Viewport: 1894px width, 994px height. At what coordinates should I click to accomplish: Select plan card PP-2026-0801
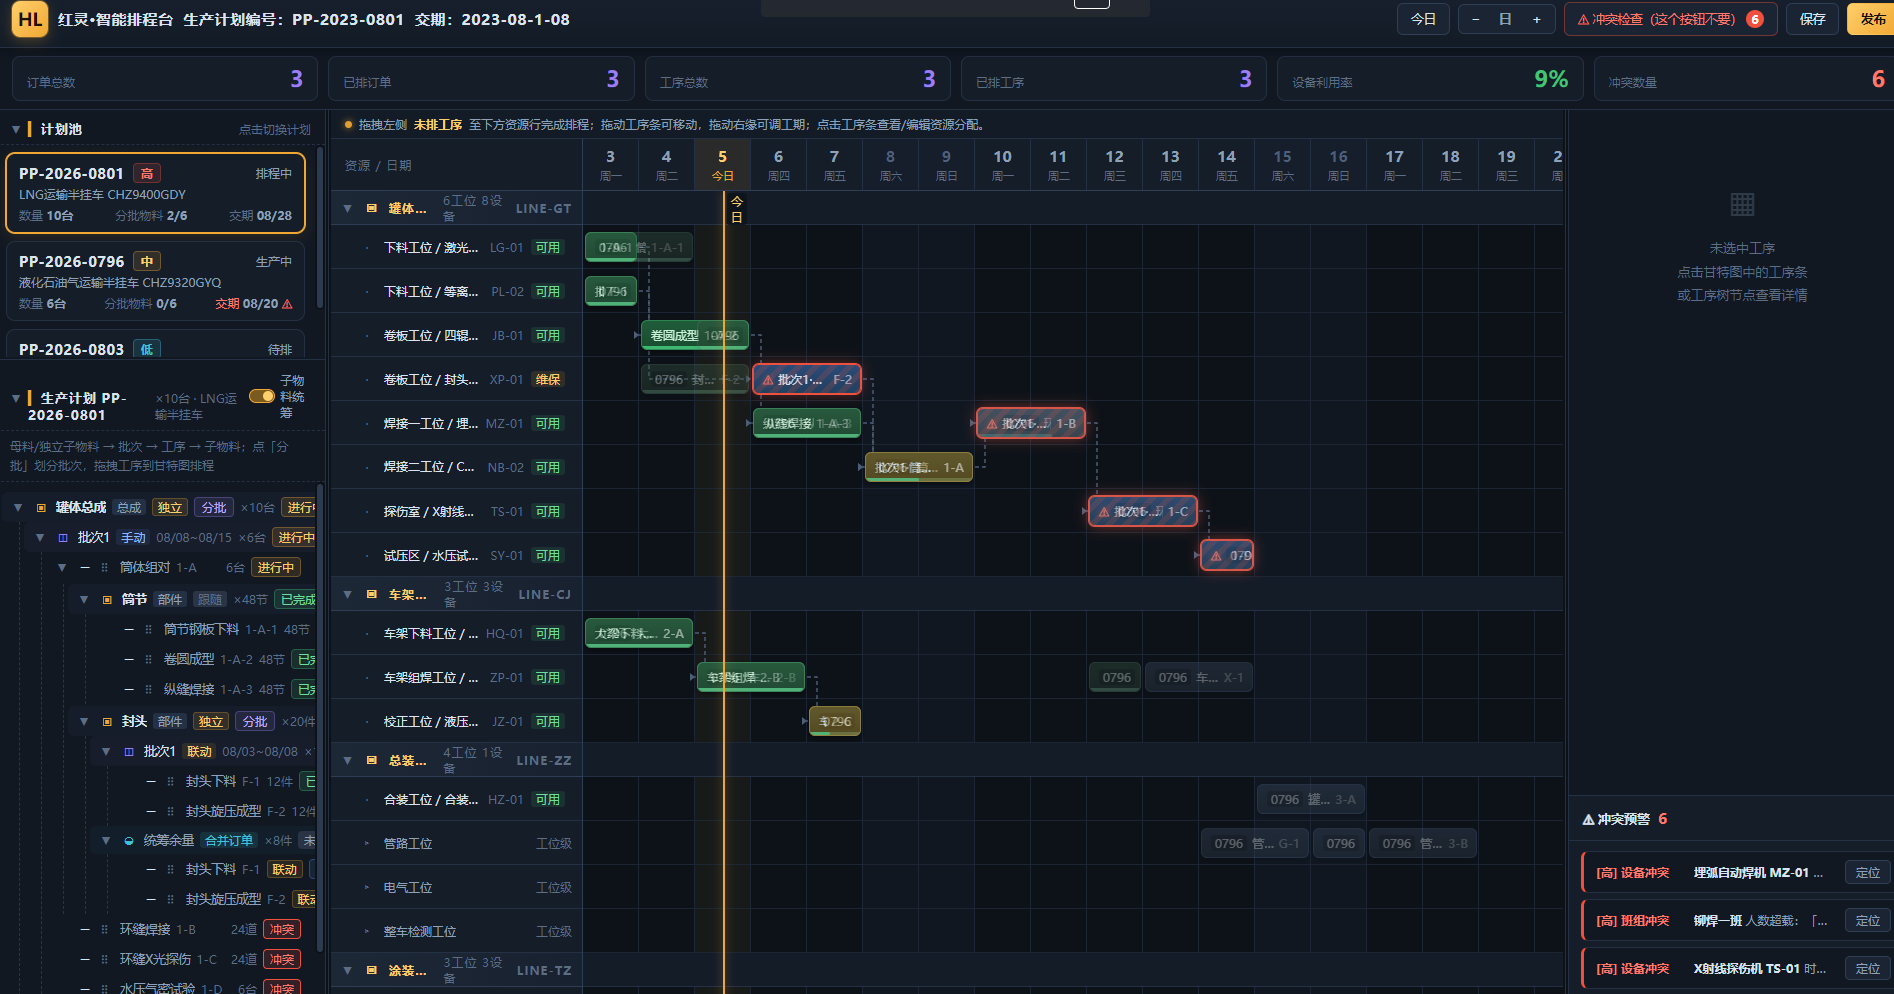tap(156, 193)
